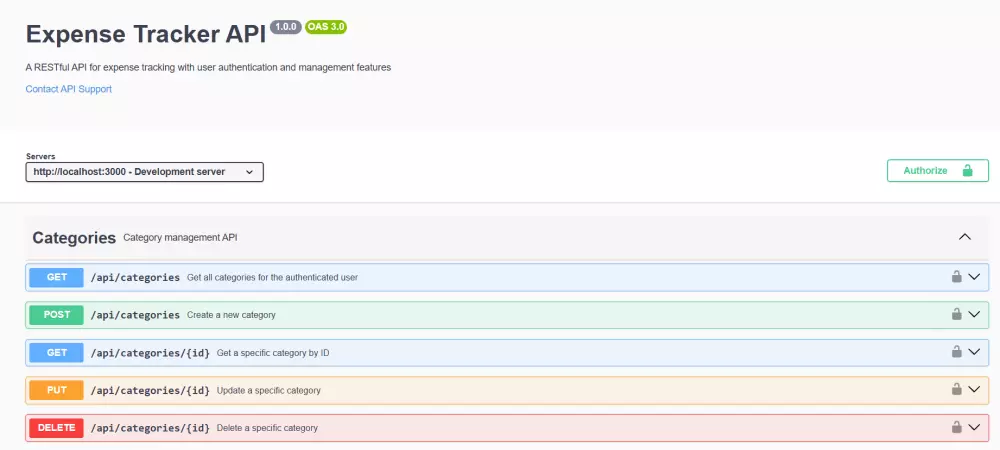Click the orange PUT method badge
Image resolution: width=1000 pixels, height=450 pixels.
57,390
